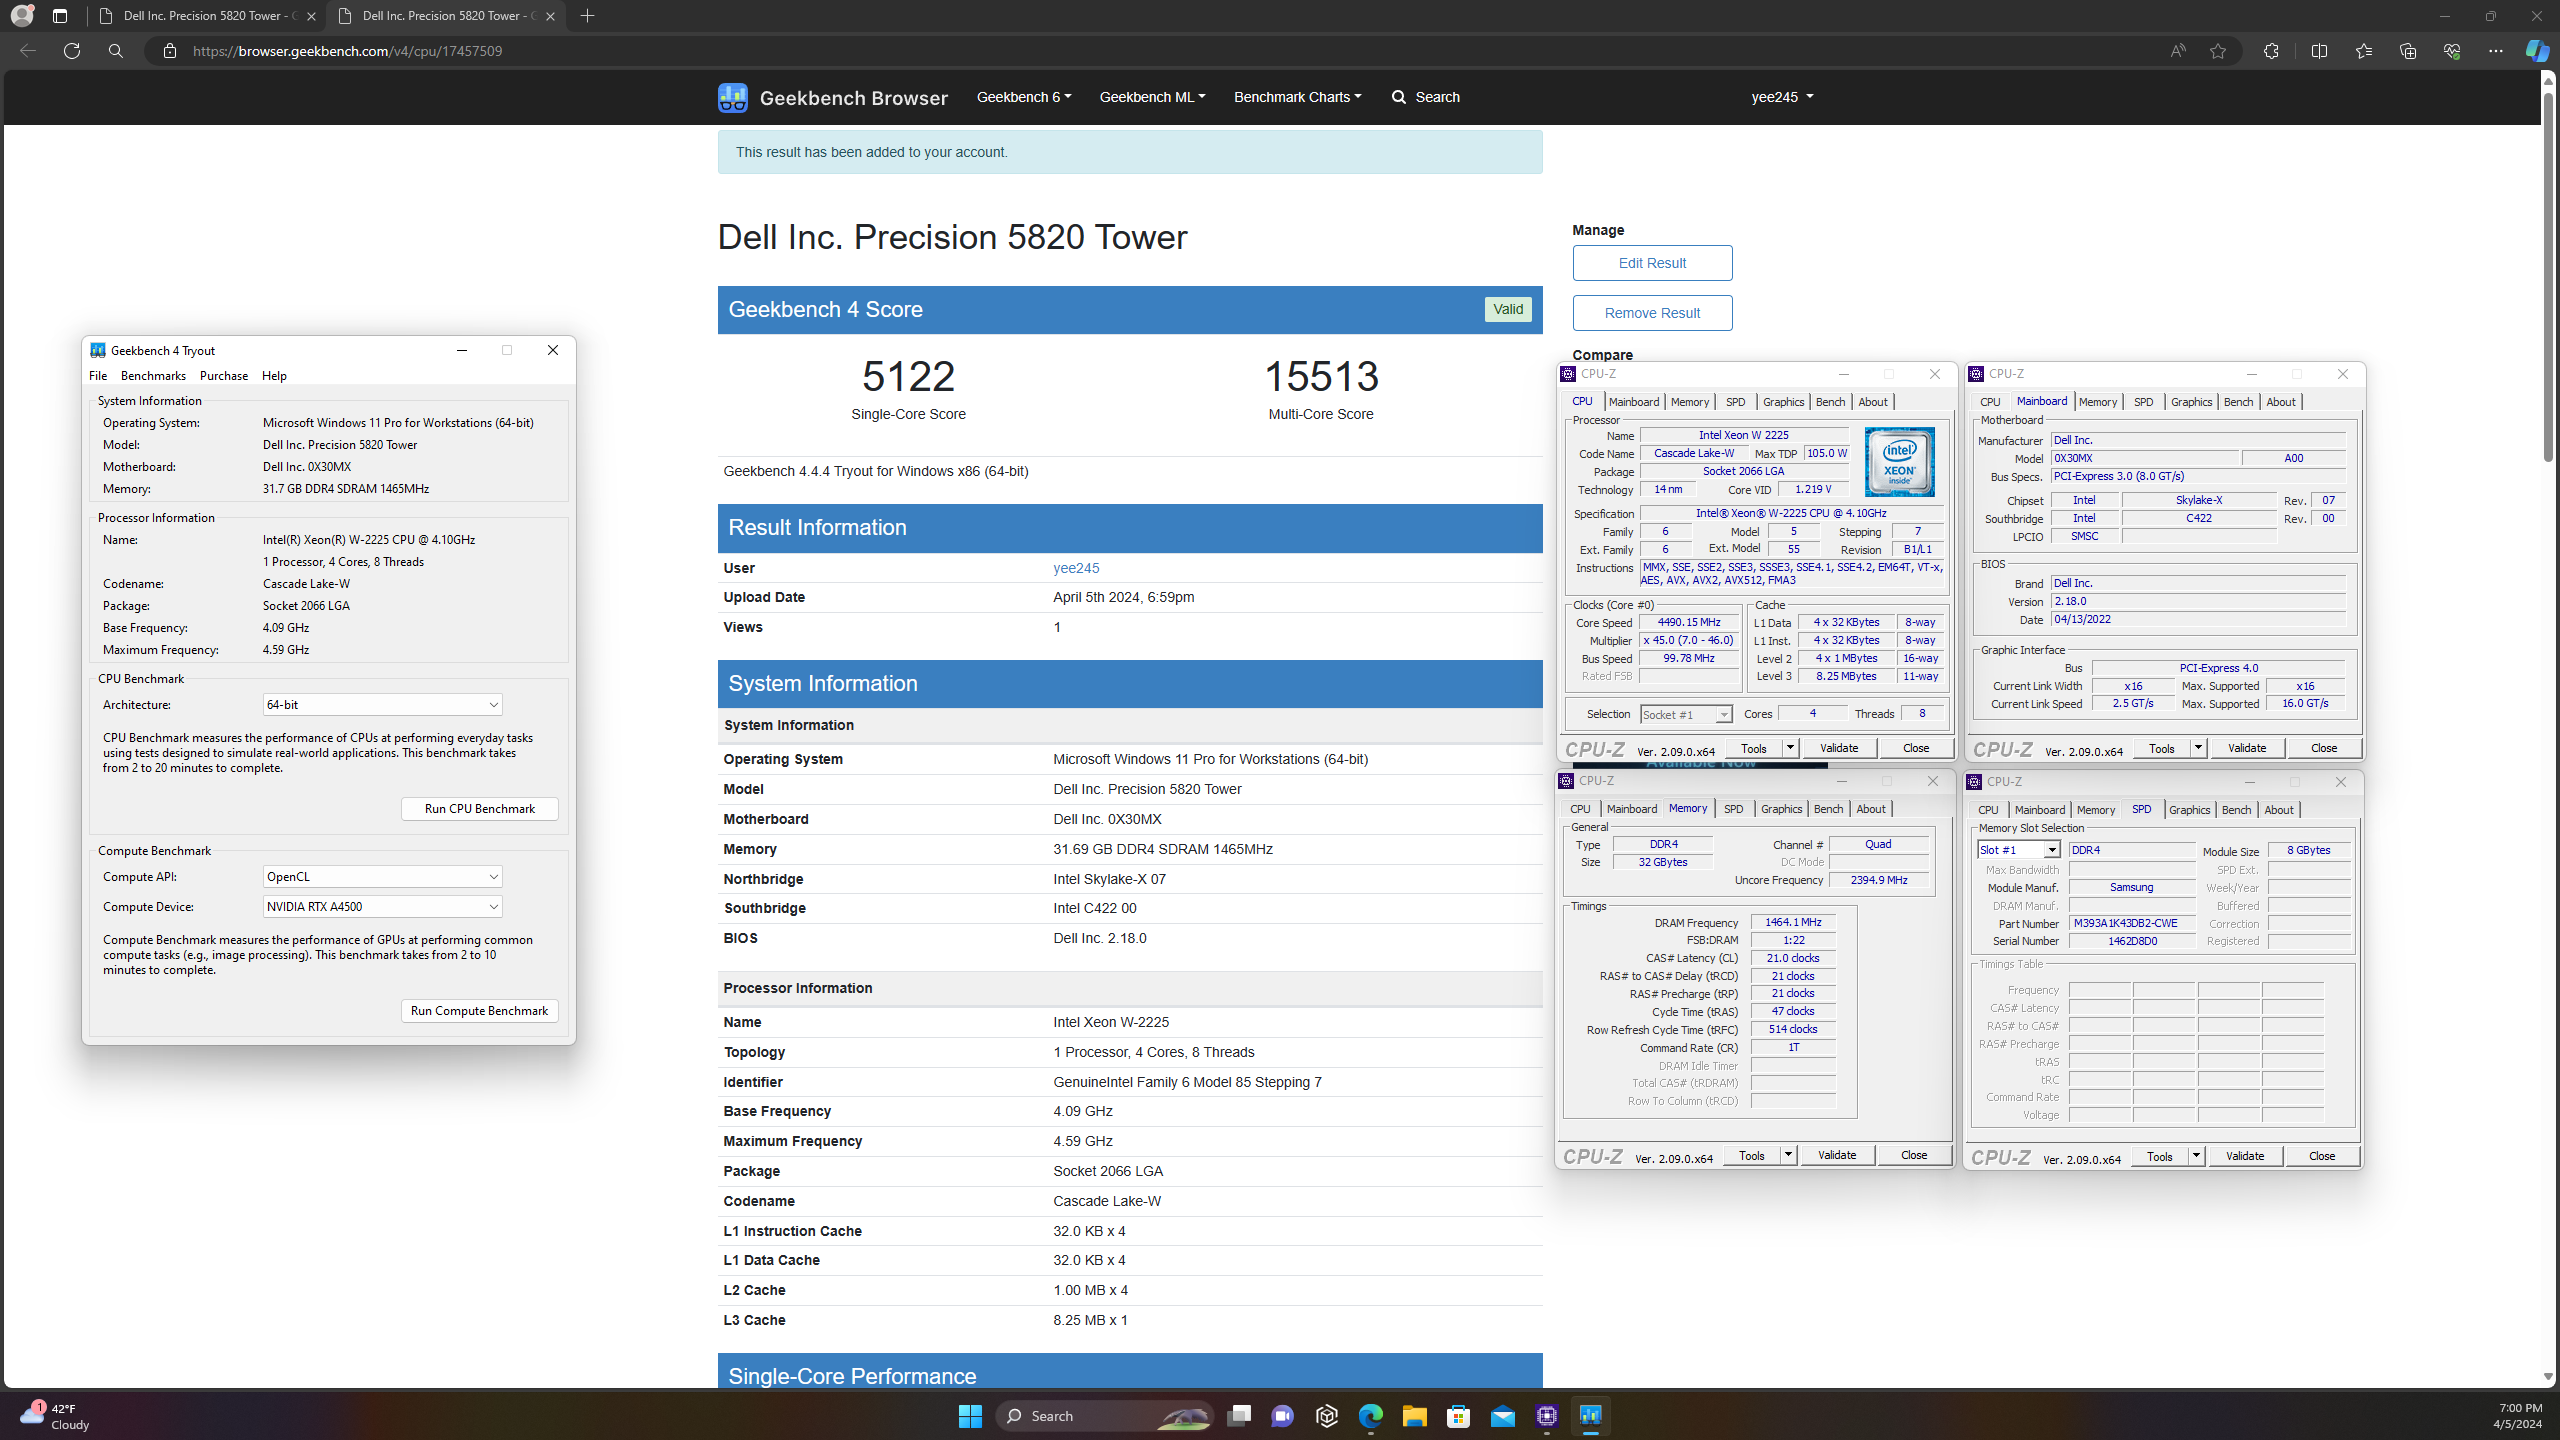The image size is (2560, 1440).
Task: Open the tab actions menu icon
Action: click(60, 16)
